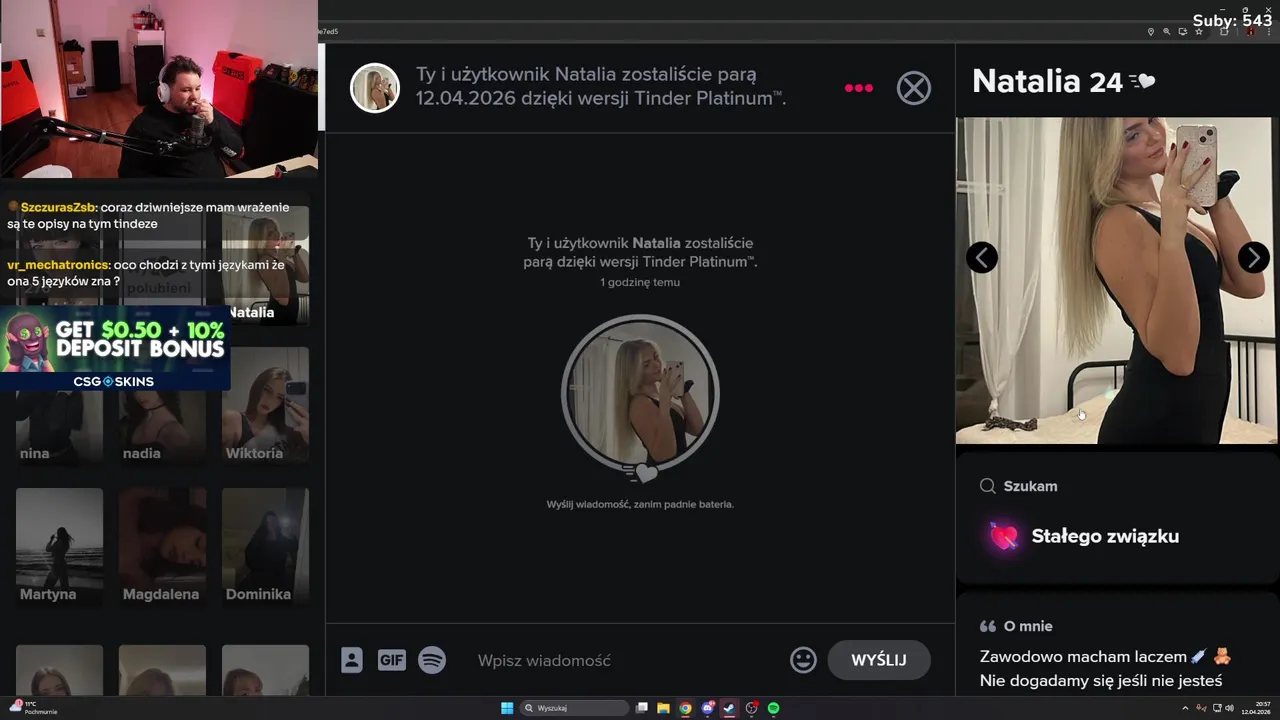Click the 'Natalia 24' profile name heading
Viewport: 1280px width, 720px height.
coord(1047,82)
